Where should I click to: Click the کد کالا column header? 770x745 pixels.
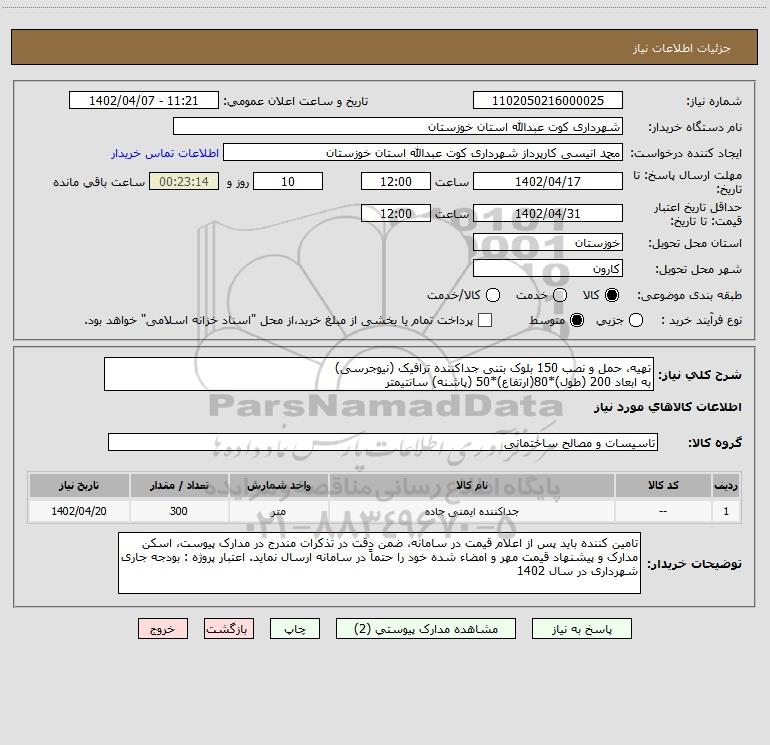[663, 485]
